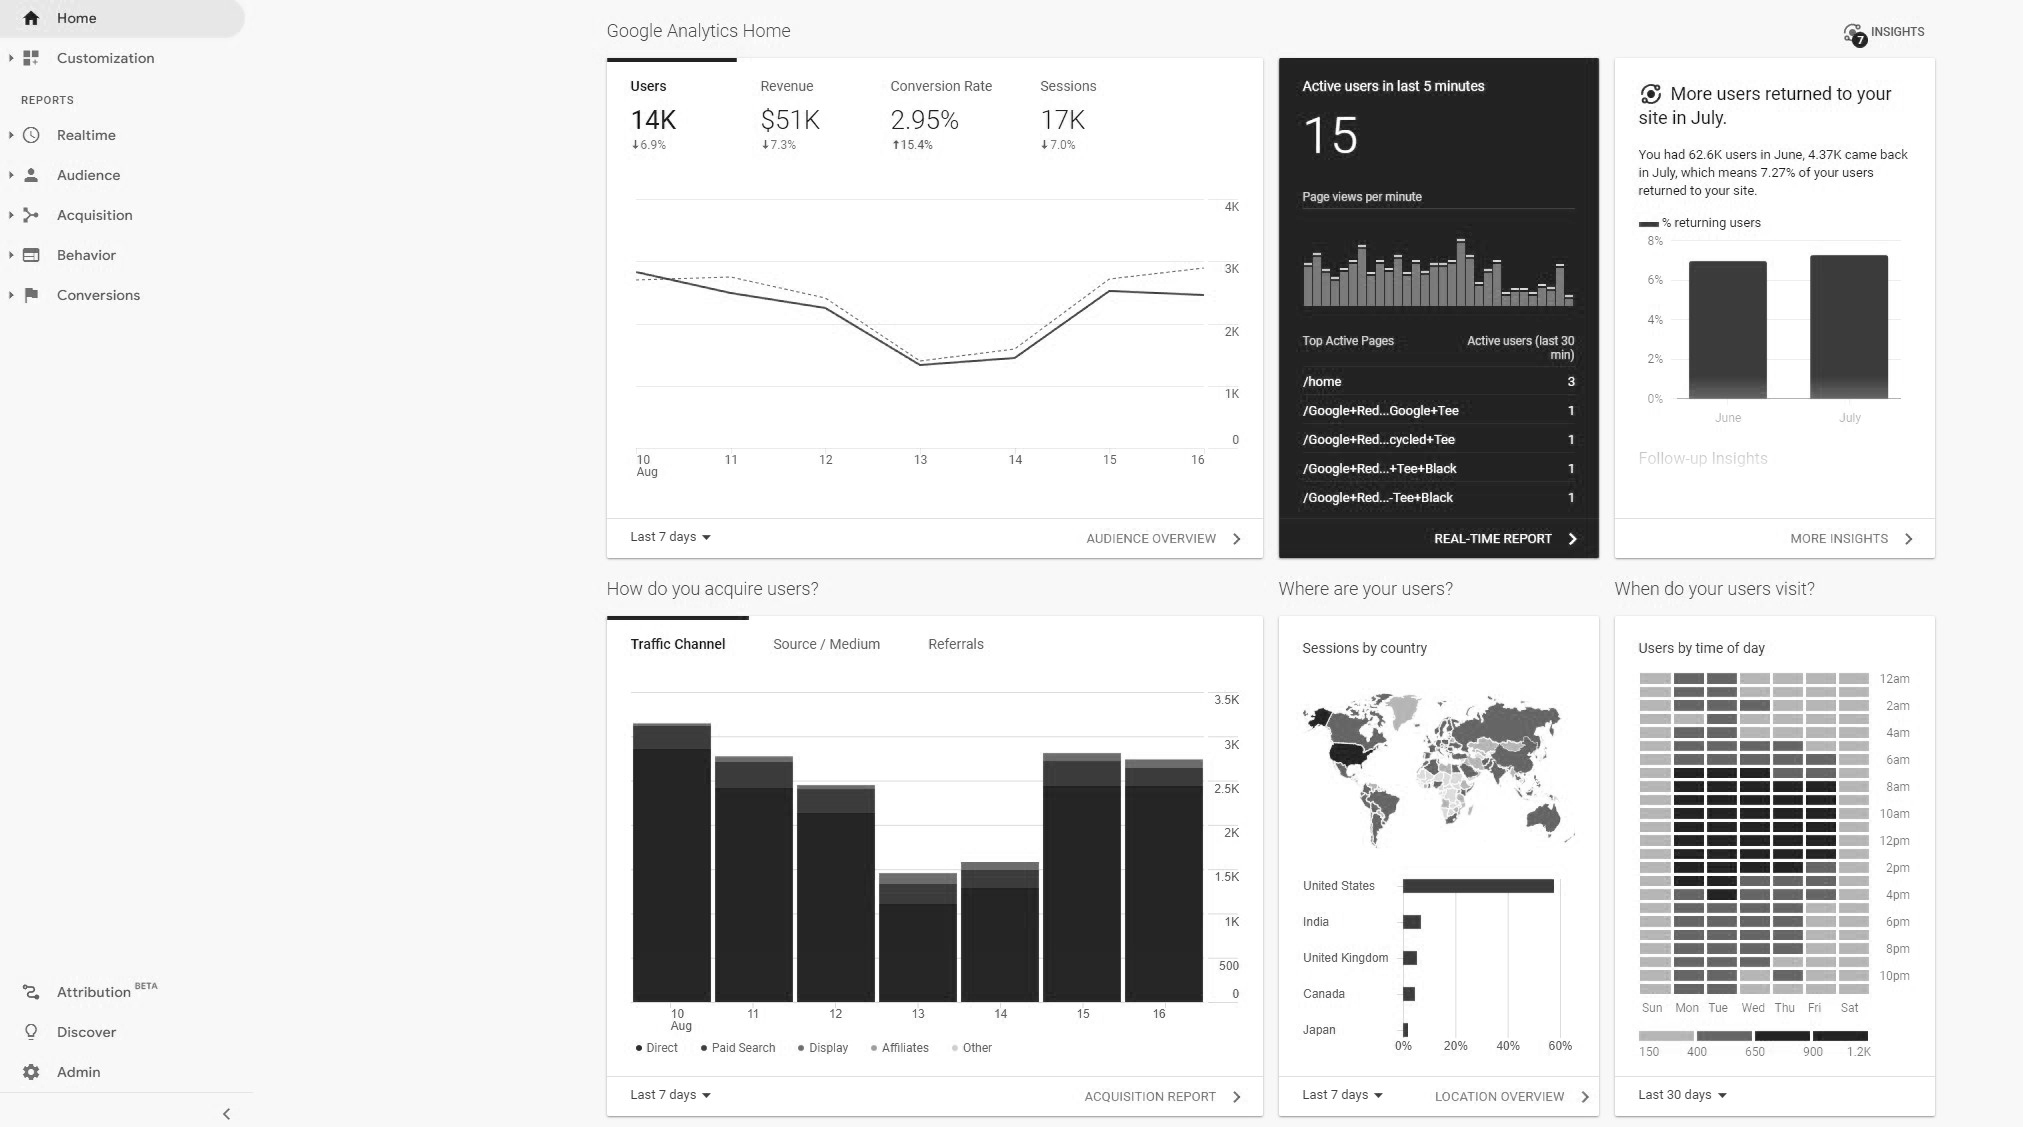Image resolution: width=2023 pixels, height=1127 pixels.
Task: Open the Real-Time Report link
Action: pyautogui.click(x=1492, y=539)
